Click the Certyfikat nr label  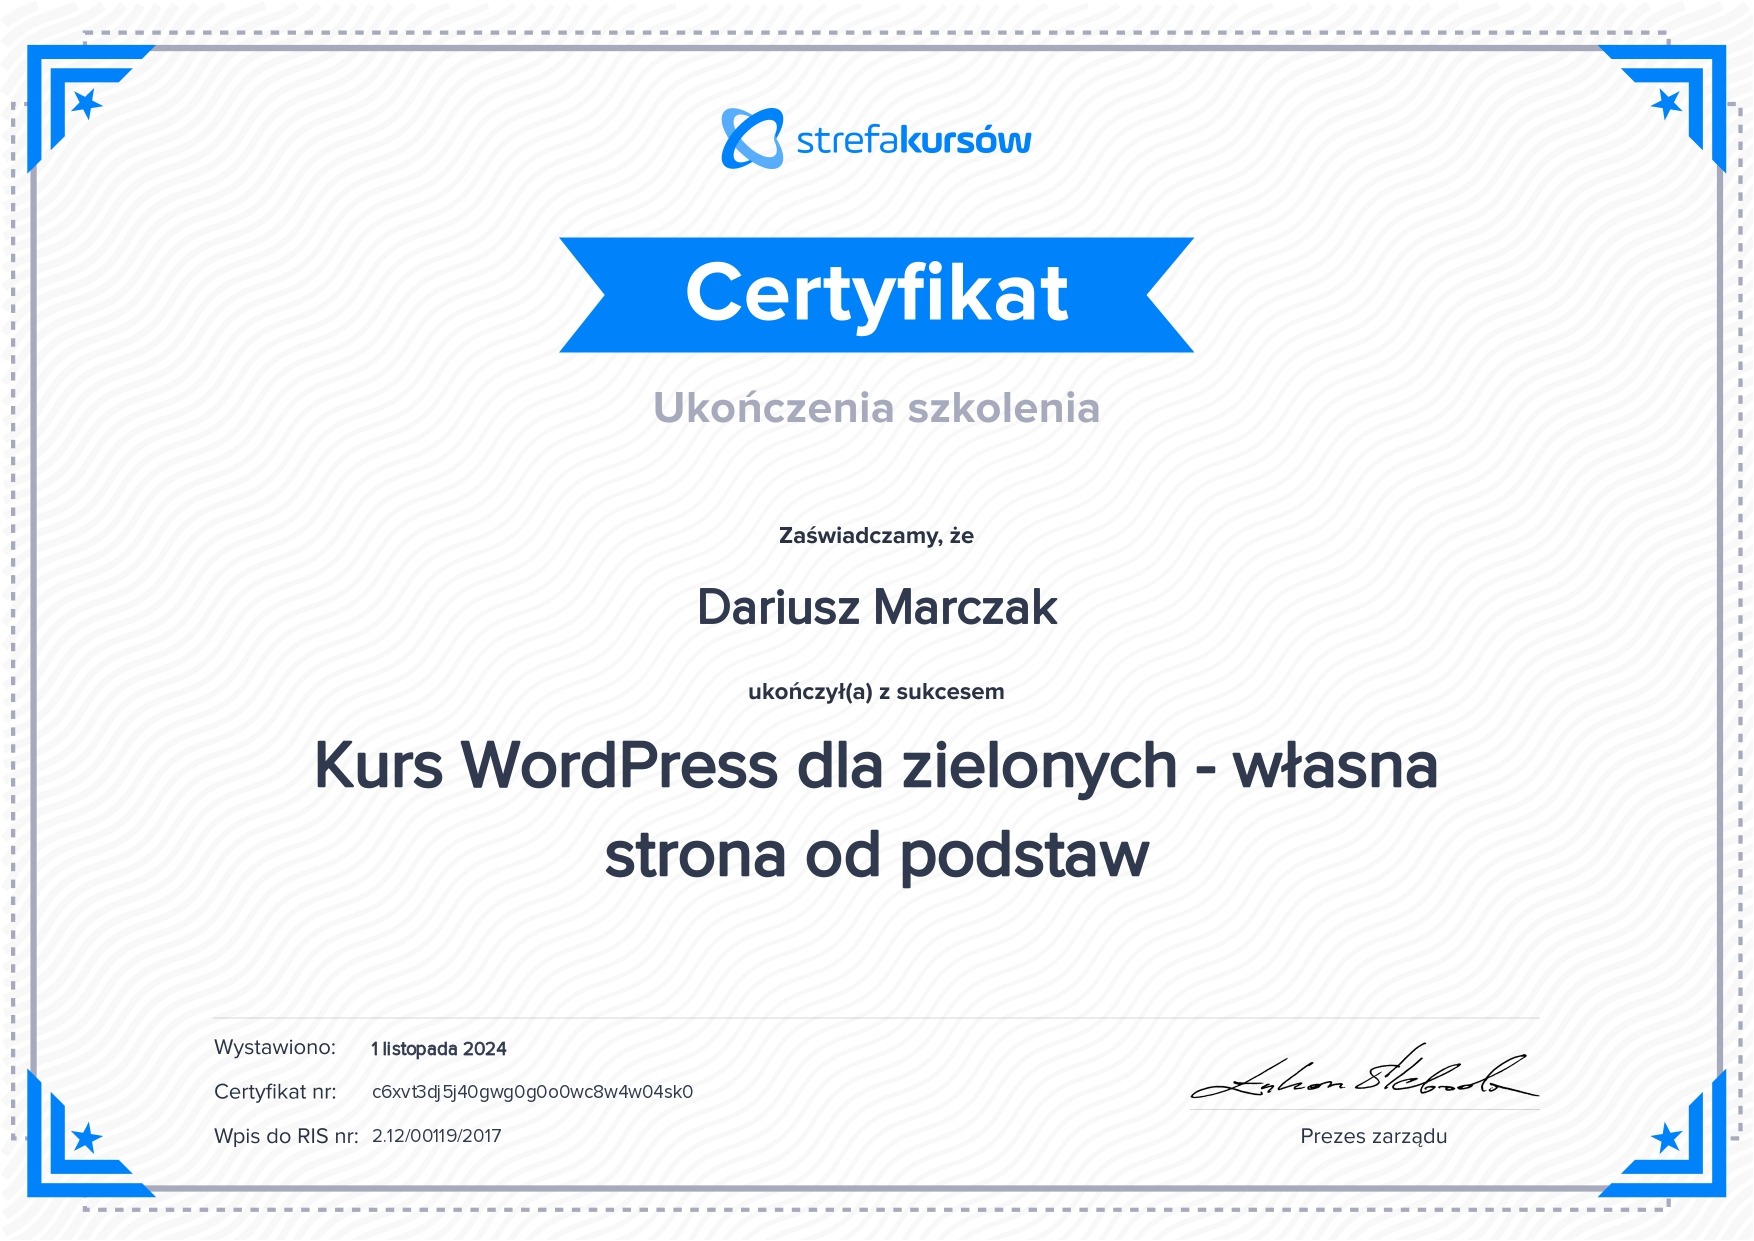(x=275, y=1092)
